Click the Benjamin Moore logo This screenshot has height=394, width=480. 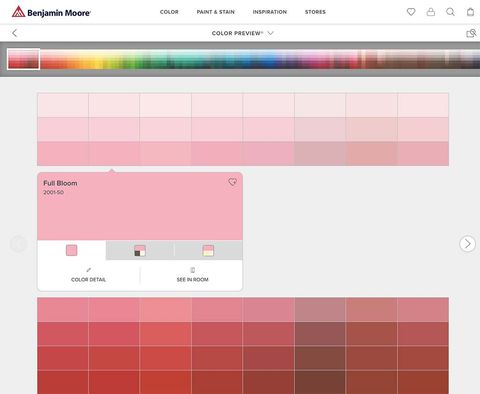point(51,12)
